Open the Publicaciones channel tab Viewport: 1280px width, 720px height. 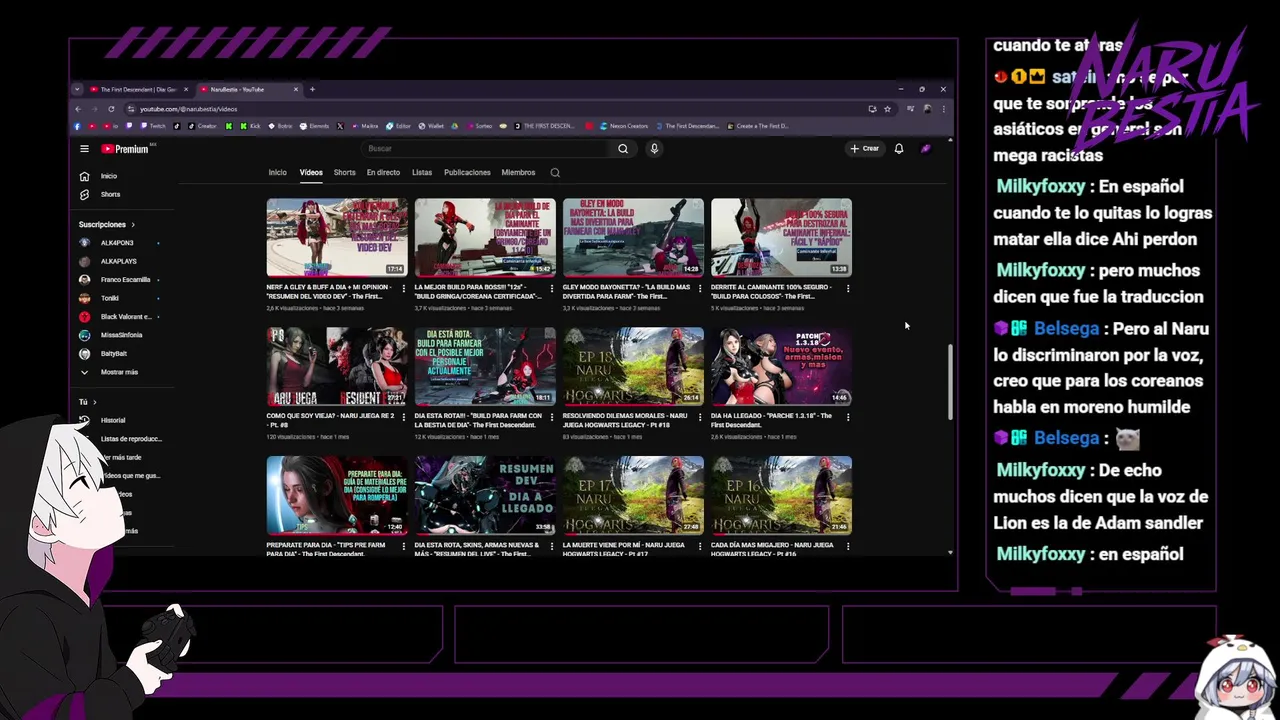[x=467, y=173]
